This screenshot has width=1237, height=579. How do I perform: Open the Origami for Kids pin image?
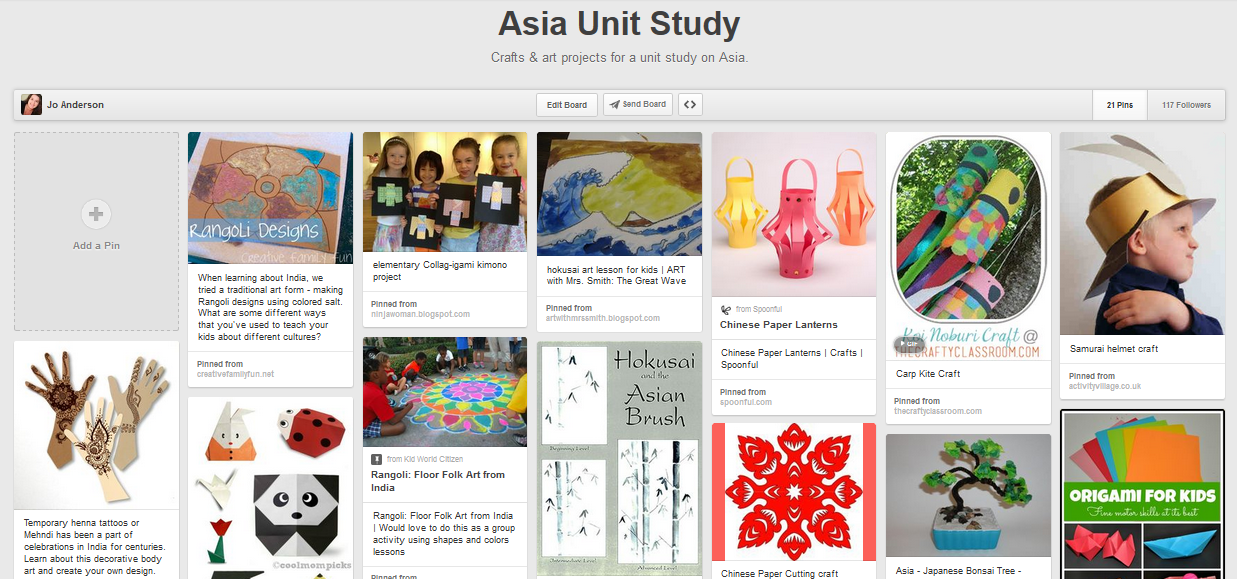(x=1142, y=495)
